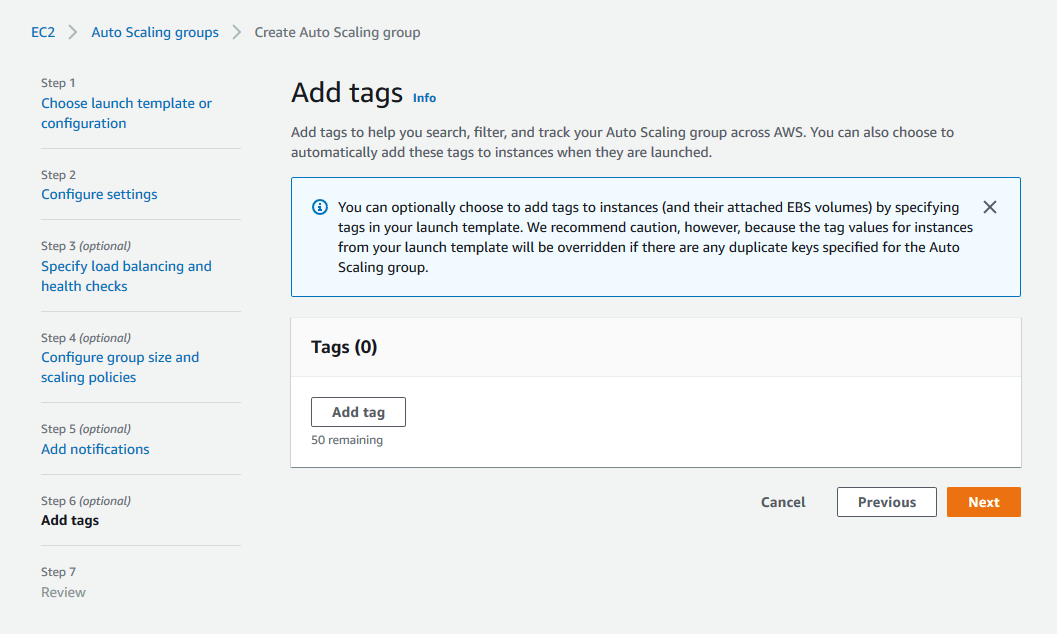
Task: Go to Configure settings step
Action: tap(99, 194)
